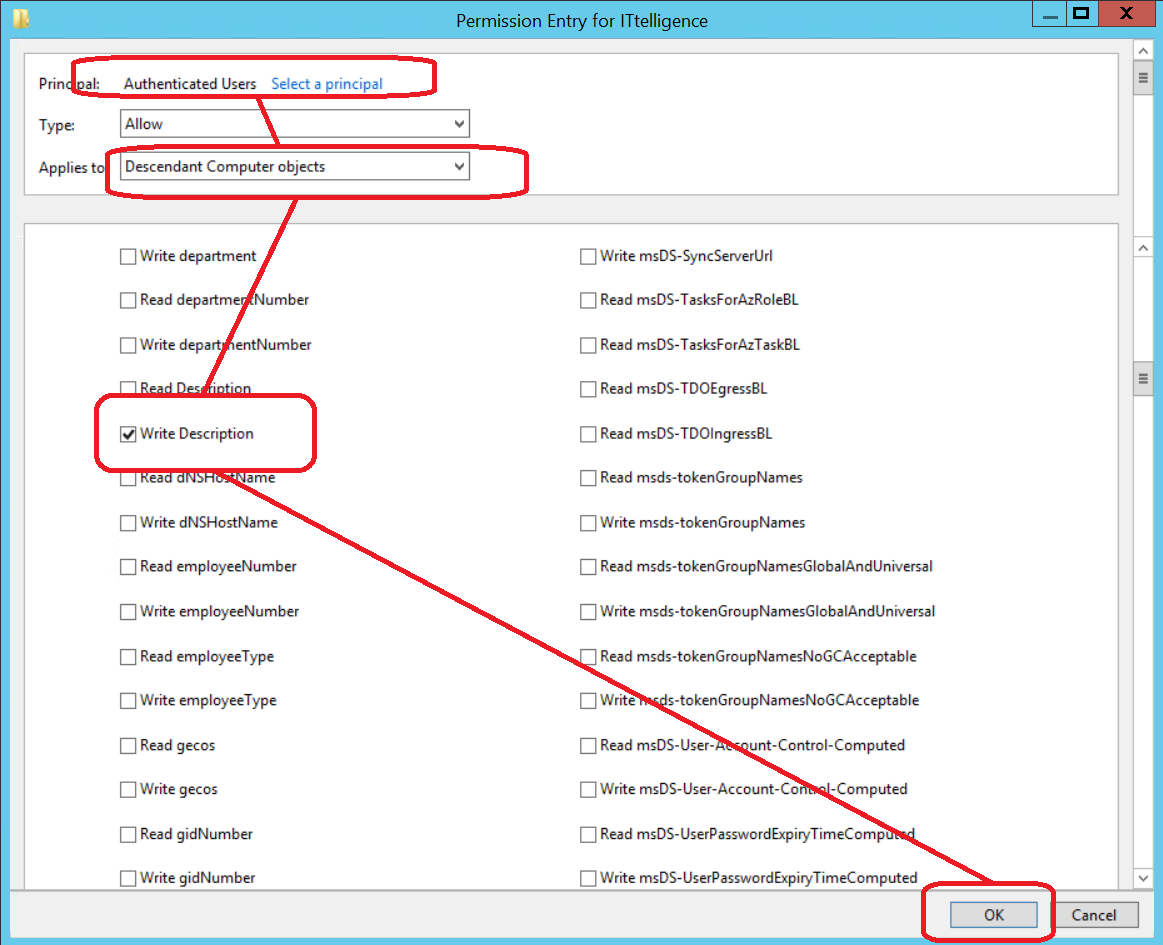
Task: Check Read msDS-TasksForAzRoleBL checkbox
Action: pyautogui.click(x=588, y=300)
